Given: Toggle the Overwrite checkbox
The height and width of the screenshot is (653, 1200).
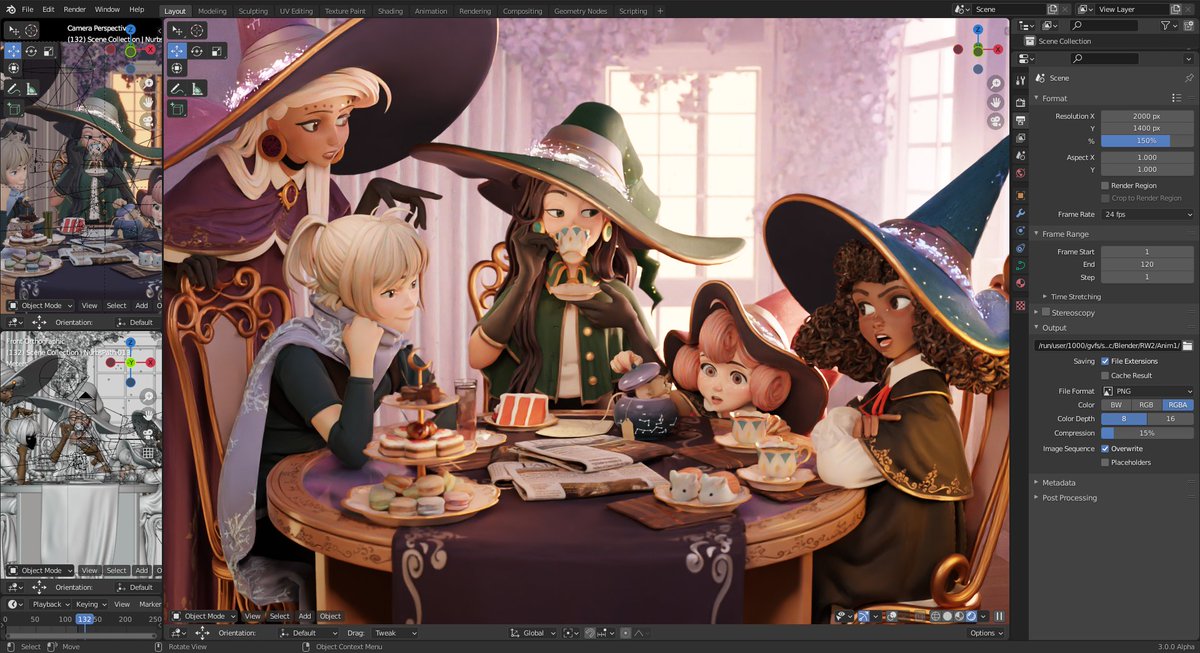Looking at the screenshot, I should (1105, 448).
